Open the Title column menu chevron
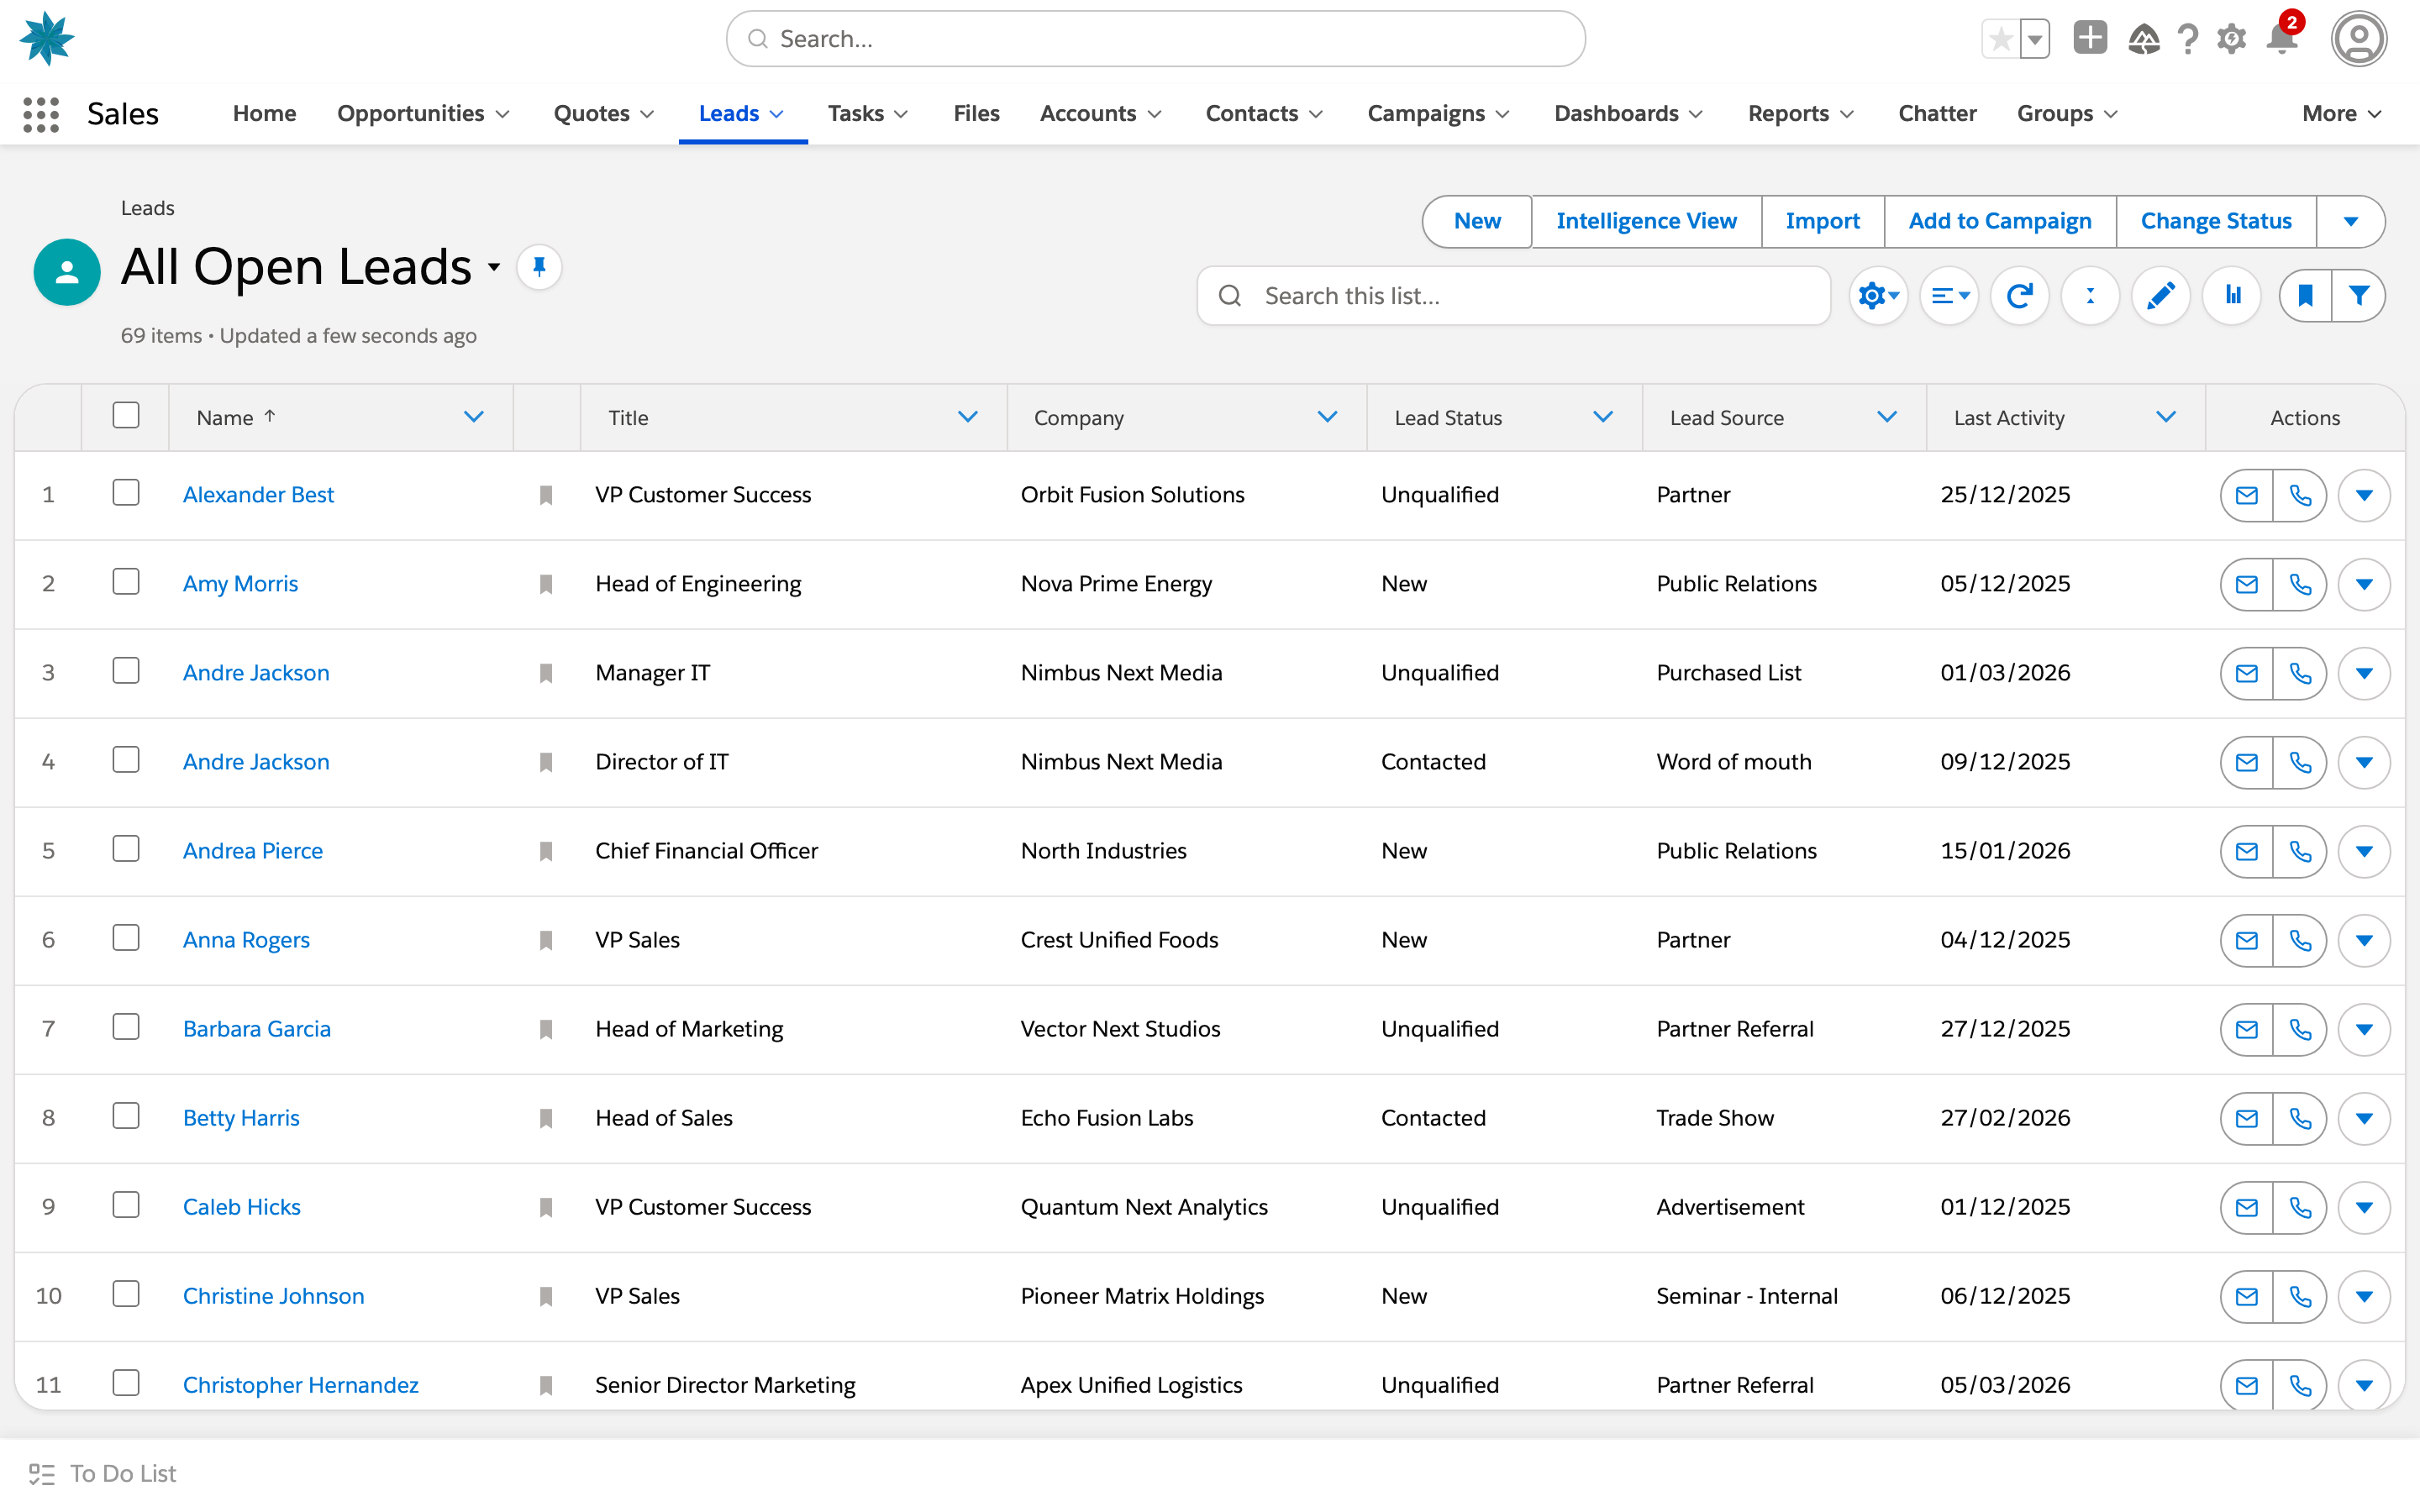 (x=967, y=417)
